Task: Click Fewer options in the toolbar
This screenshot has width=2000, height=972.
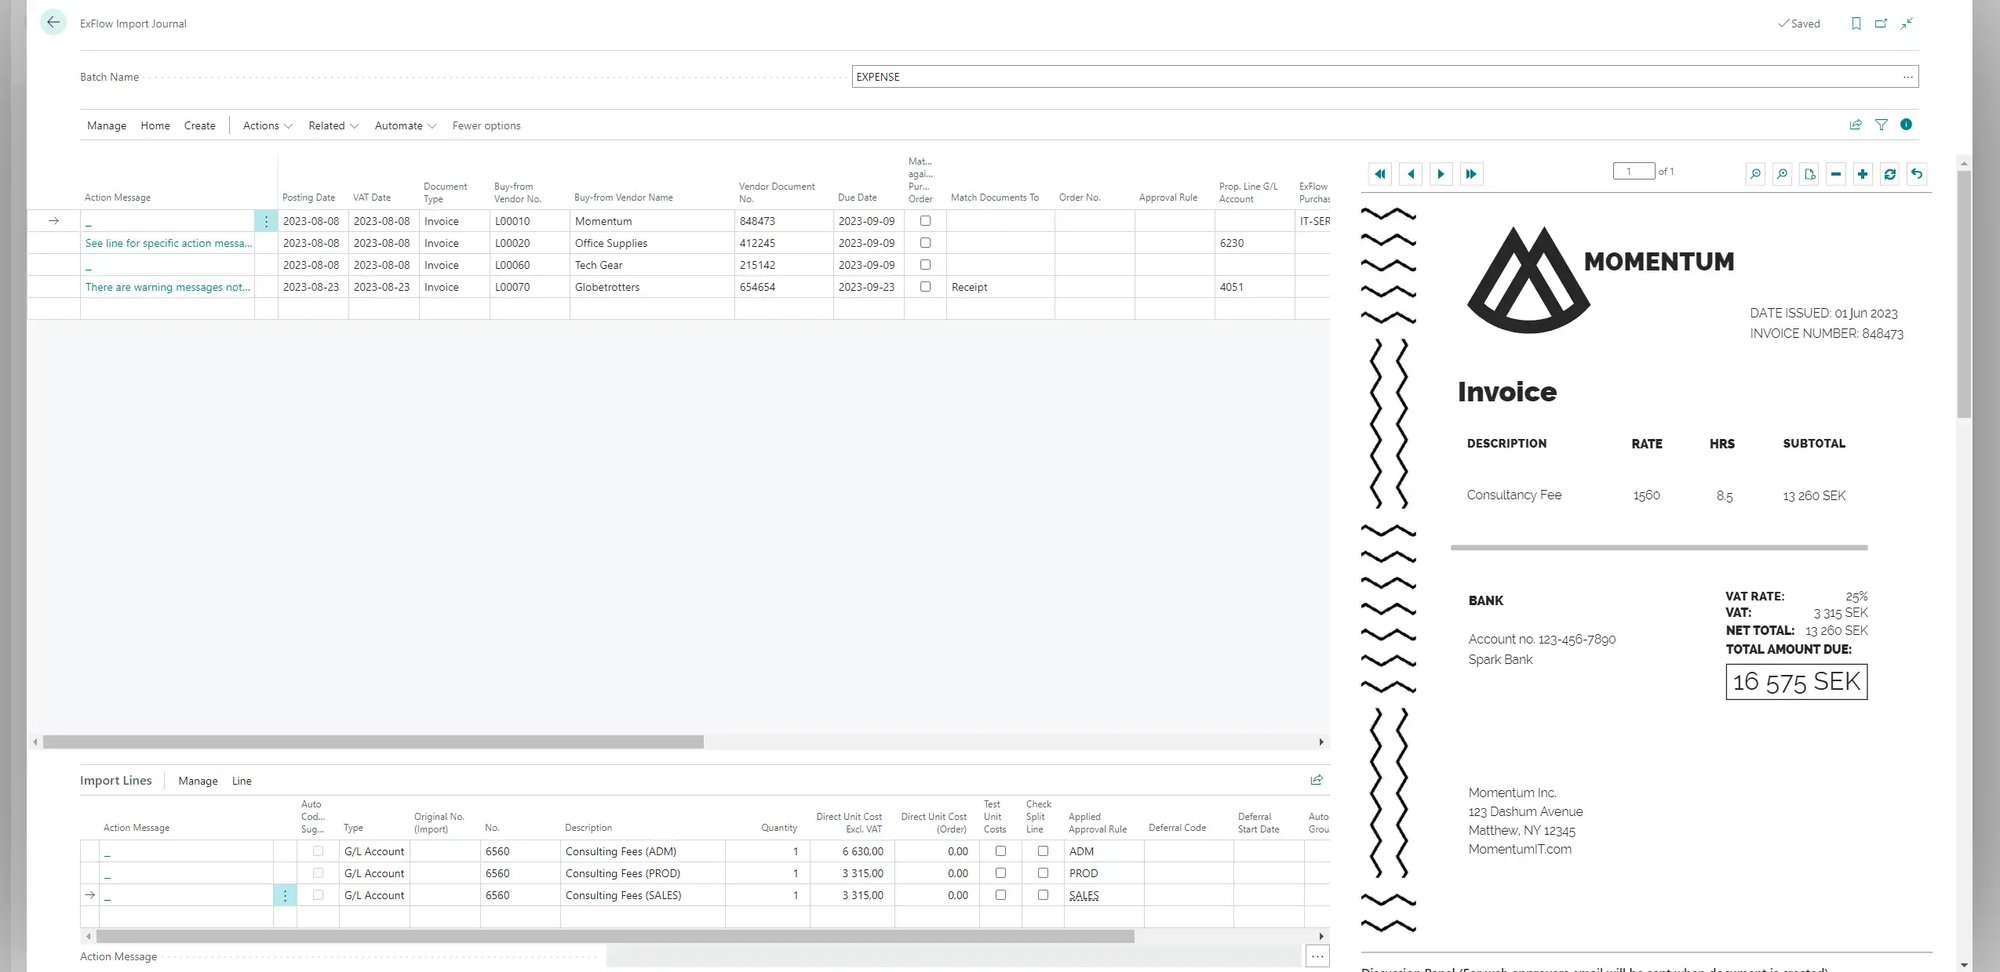Action: click(486, 125)
